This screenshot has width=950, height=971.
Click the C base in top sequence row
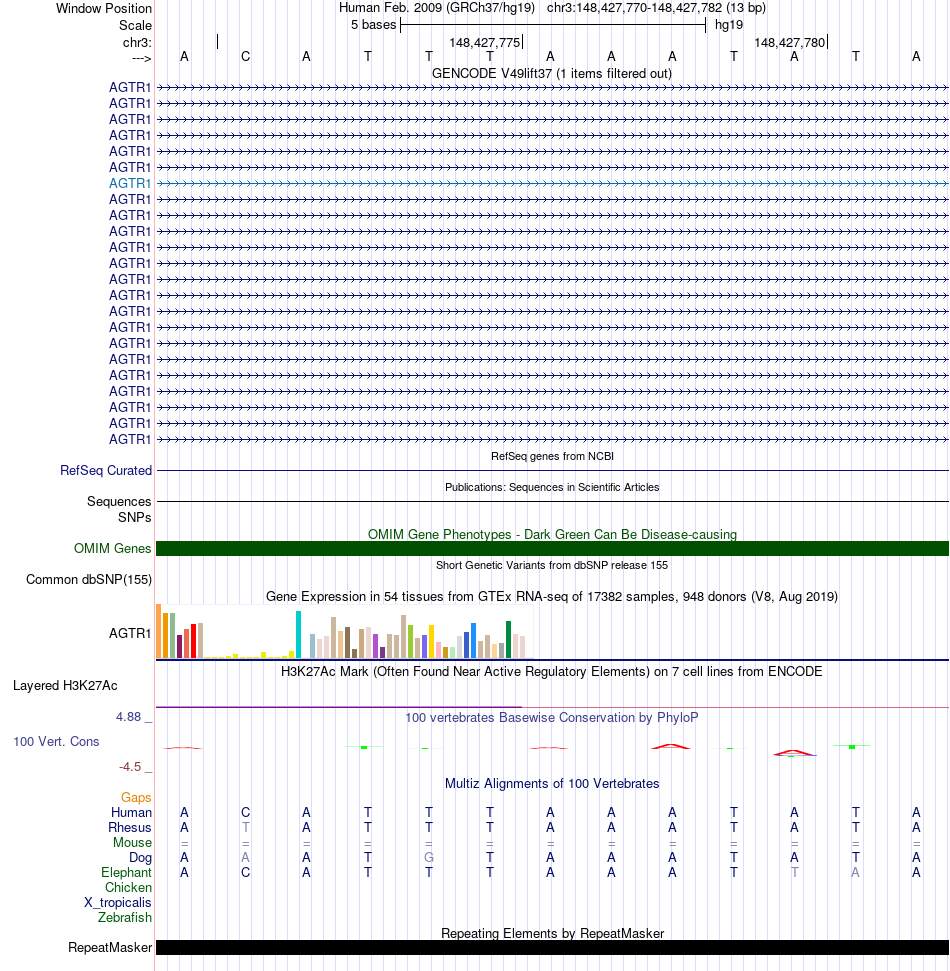[x=245, y=57]
